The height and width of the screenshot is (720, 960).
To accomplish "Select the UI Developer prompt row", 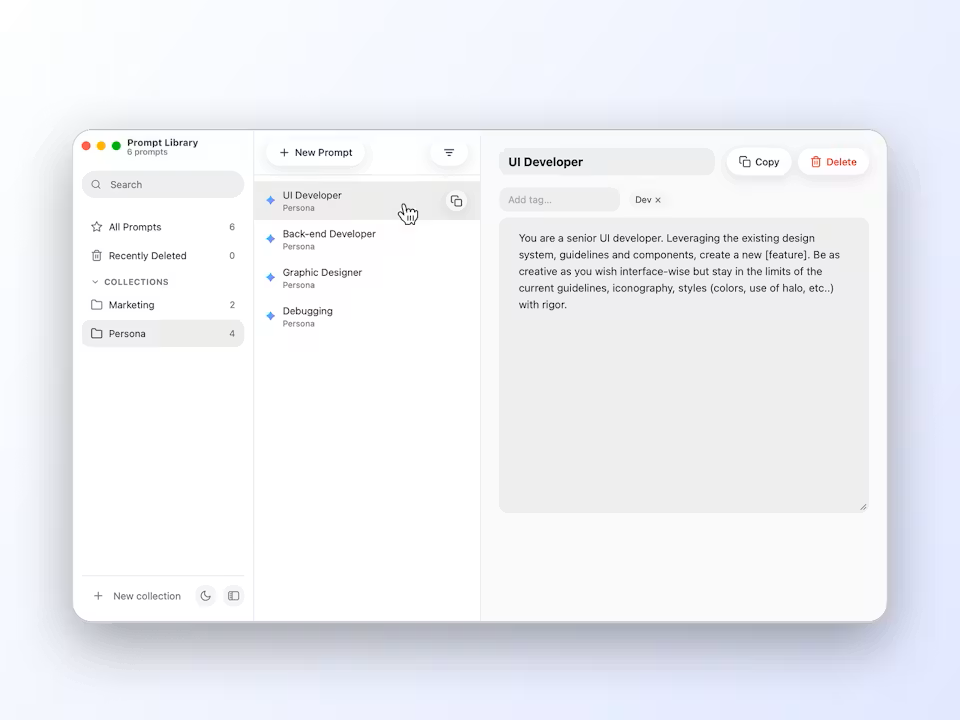I will pos(367,201).
